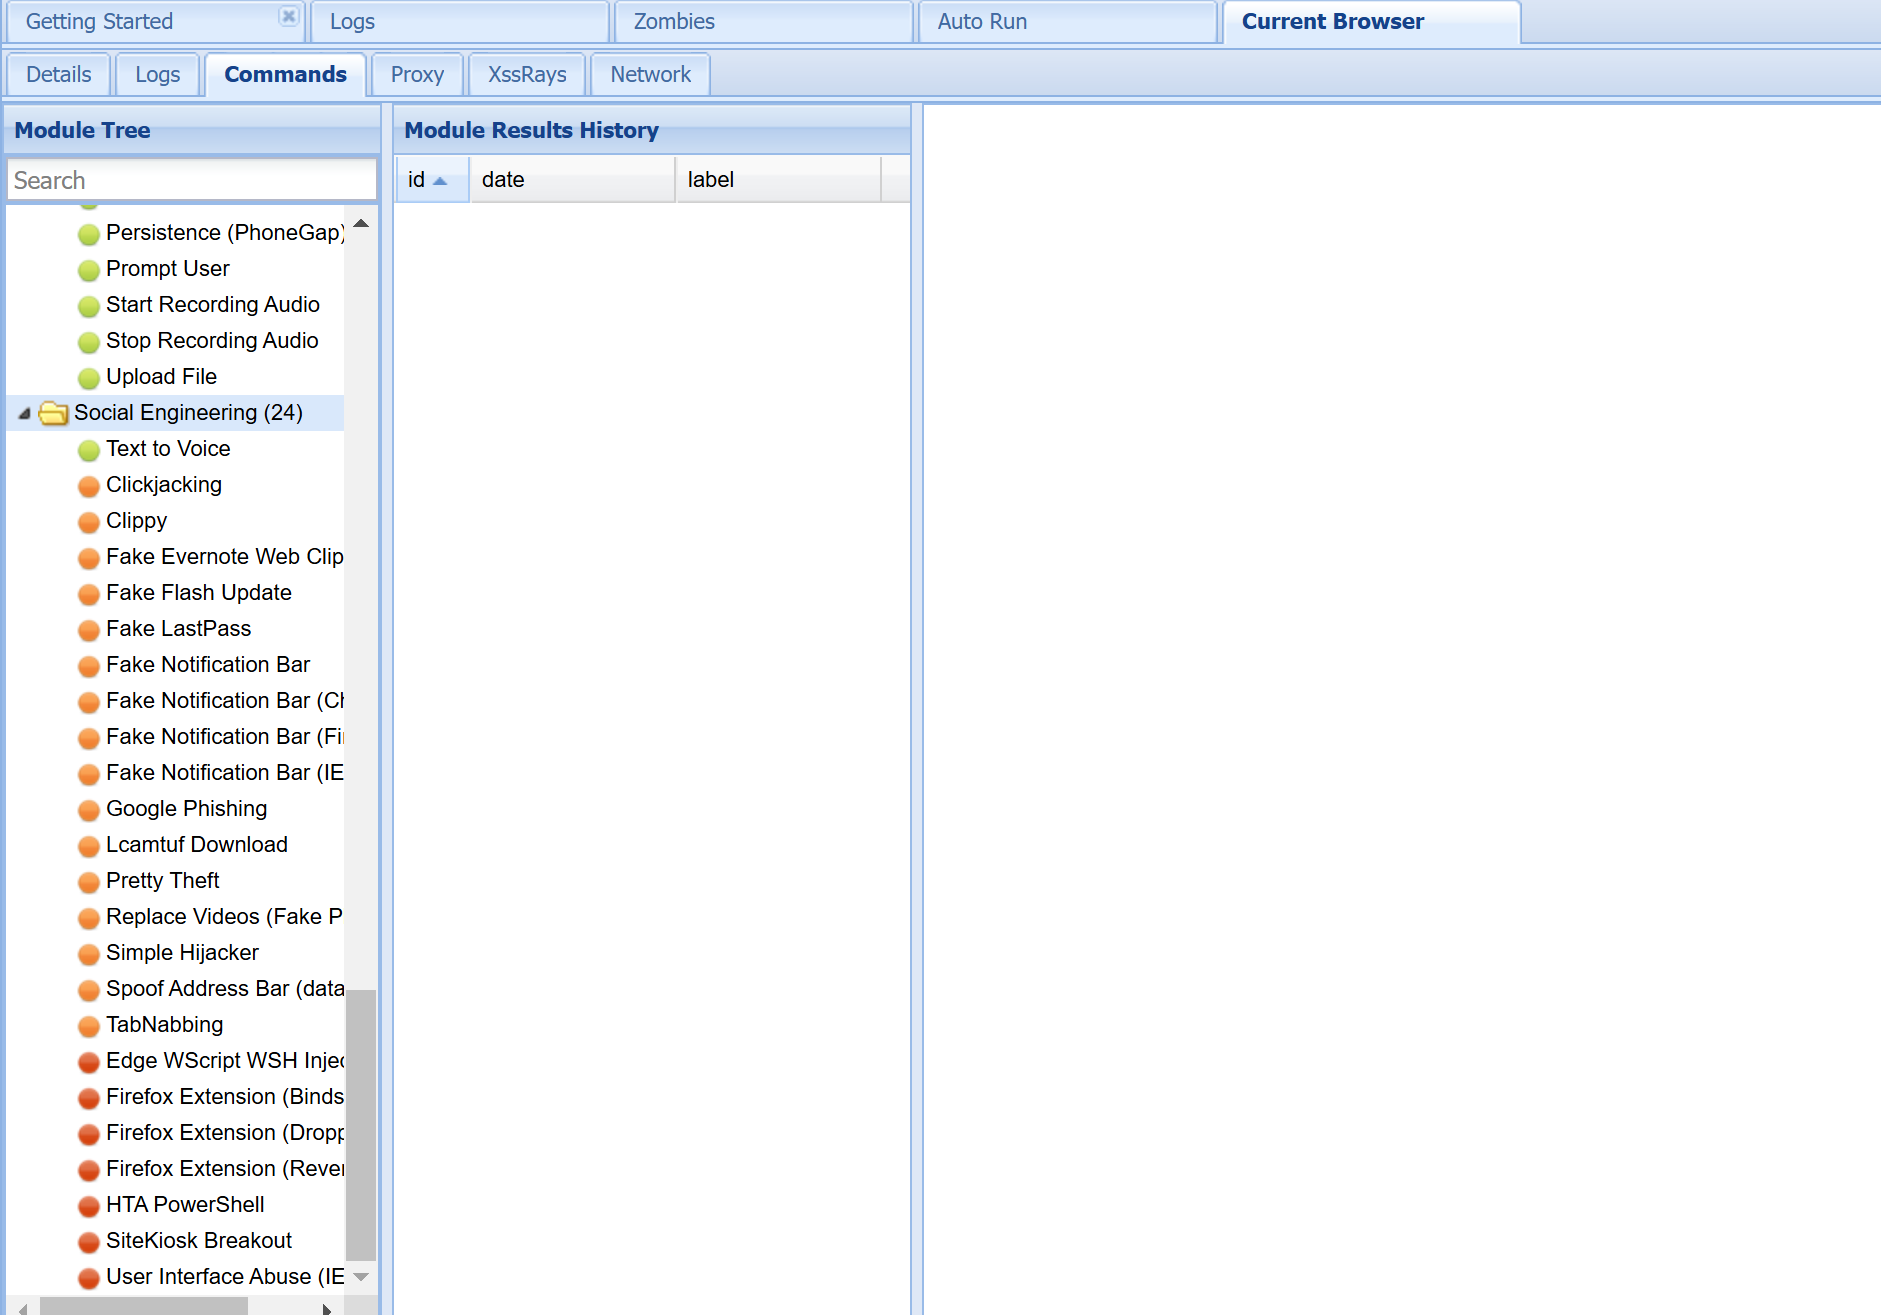Click the orange icon beside Clippy
The height and width of the screenshot is (1315, 1881).
(x=89, y=522)
